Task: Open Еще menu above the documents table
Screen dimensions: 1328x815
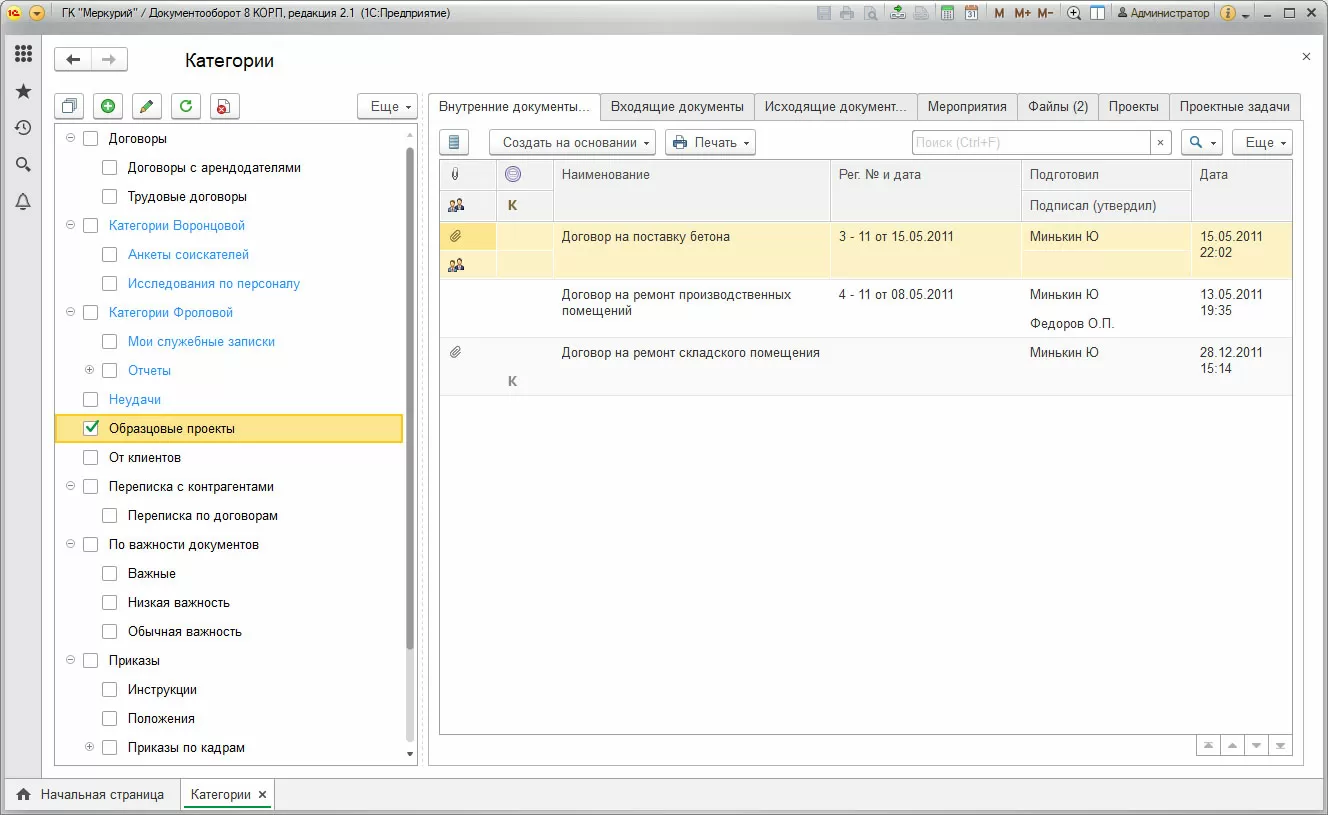Action: pyautogui.click(x=1262, y=142)
